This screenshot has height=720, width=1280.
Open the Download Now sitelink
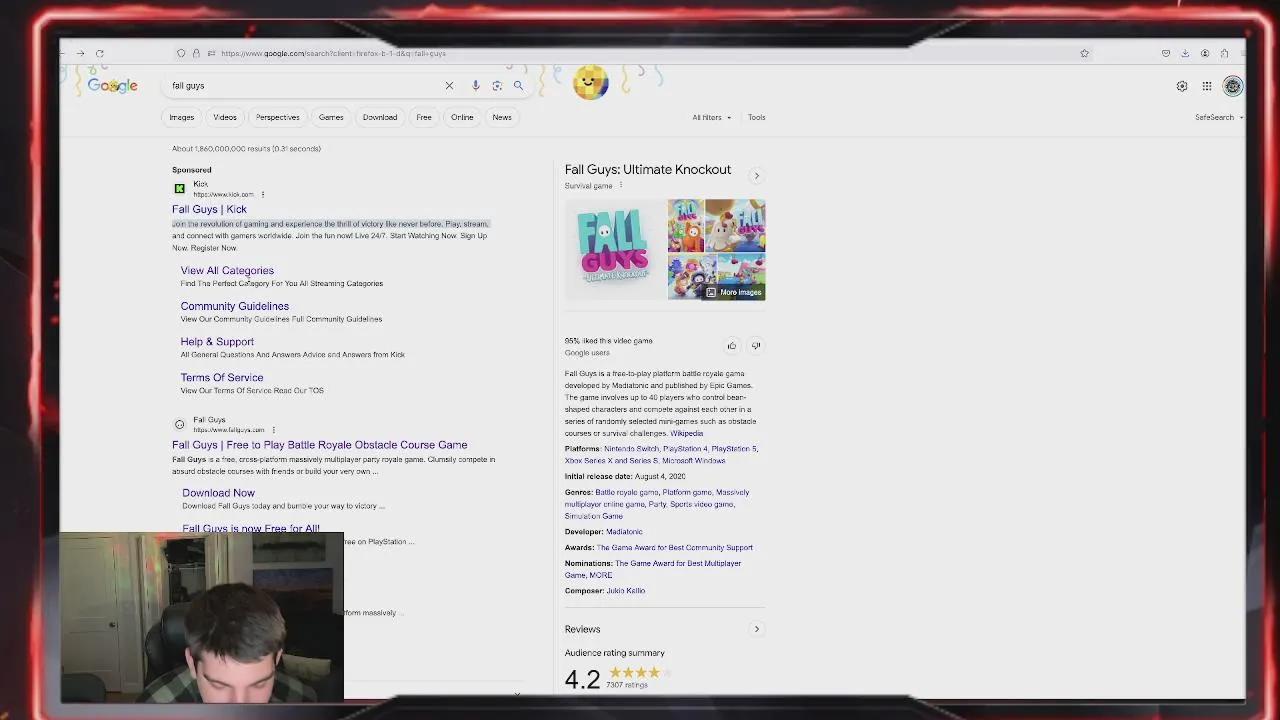tap(219, 493)
